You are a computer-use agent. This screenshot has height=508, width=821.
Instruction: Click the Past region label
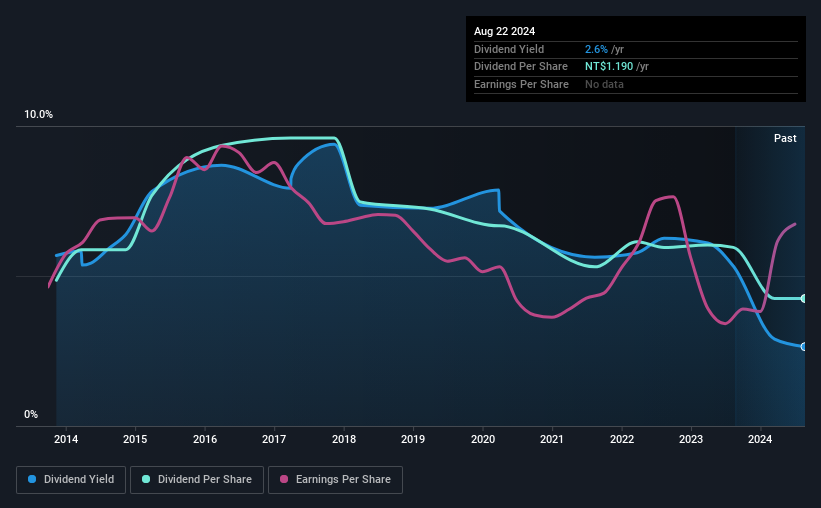coord(785,138)
